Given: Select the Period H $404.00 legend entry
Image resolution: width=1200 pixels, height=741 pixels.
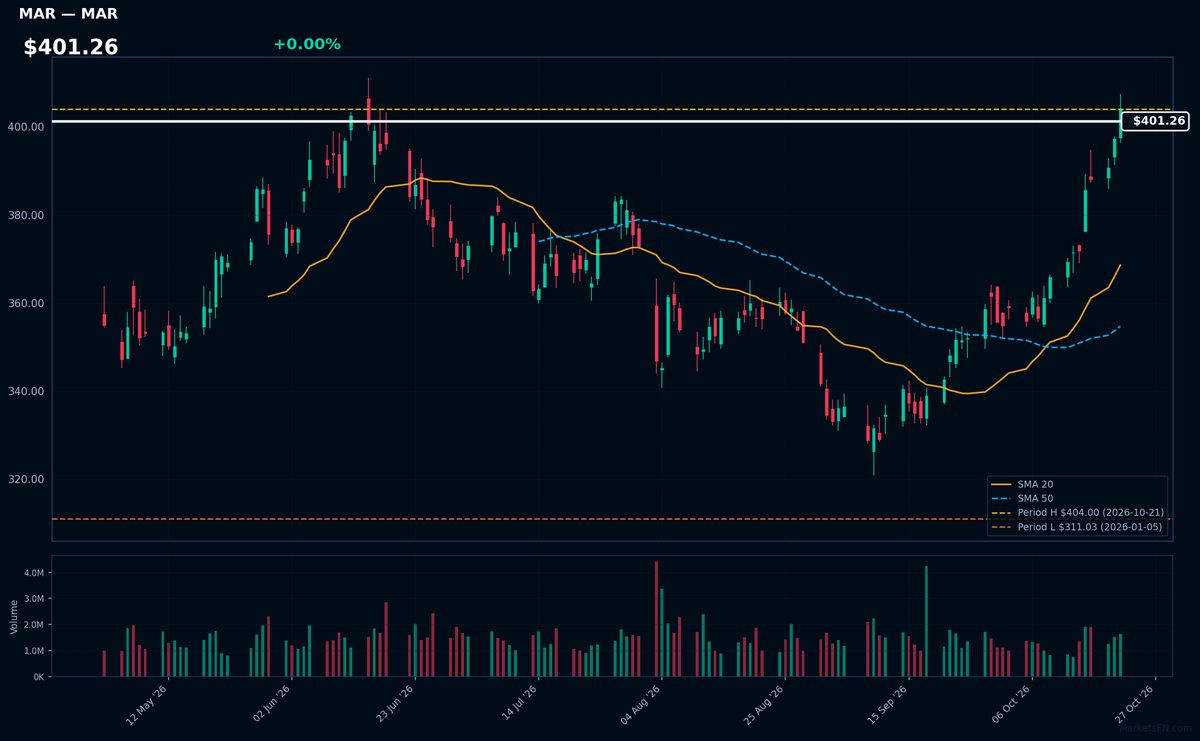Looking at the screenshot, I should 1077,512.
